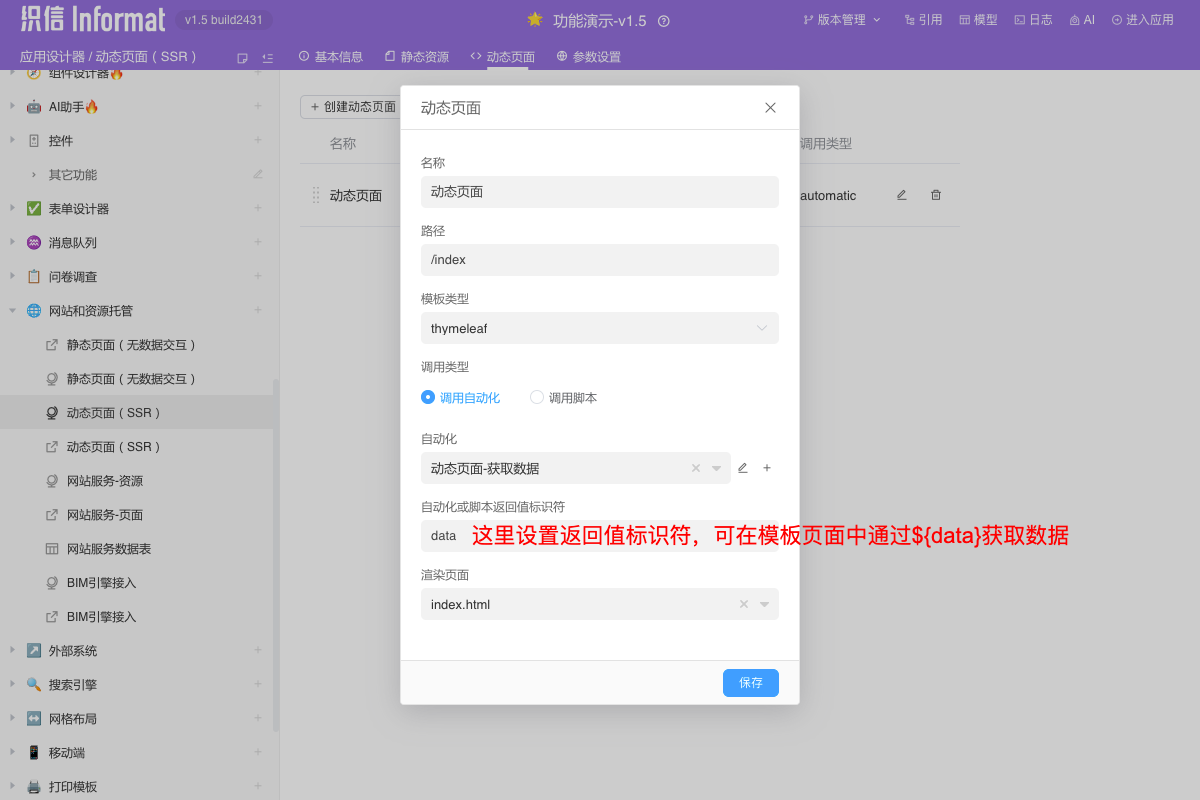Click the plus icon to add new automation
The image size is (1200, 800).
(767, 467)
